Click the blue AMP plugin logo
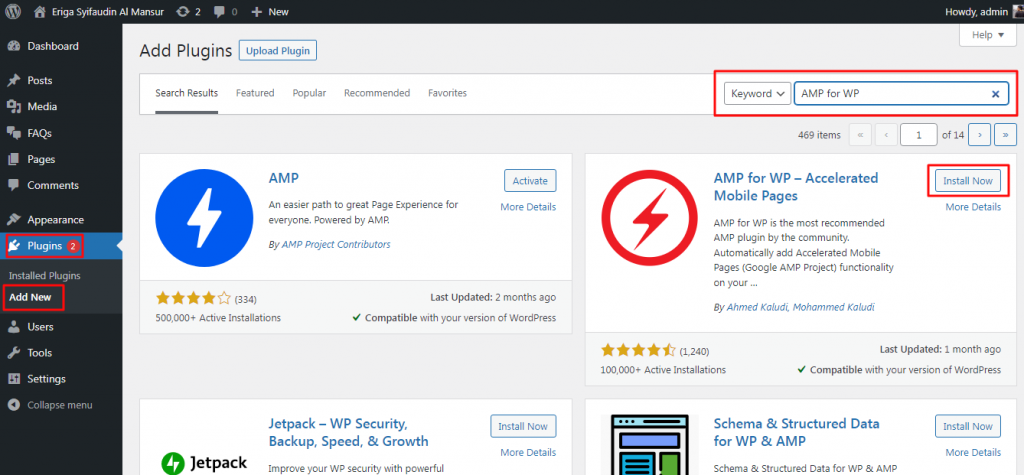This screenshot has width=1024, height=475. [x=204, y=218]
